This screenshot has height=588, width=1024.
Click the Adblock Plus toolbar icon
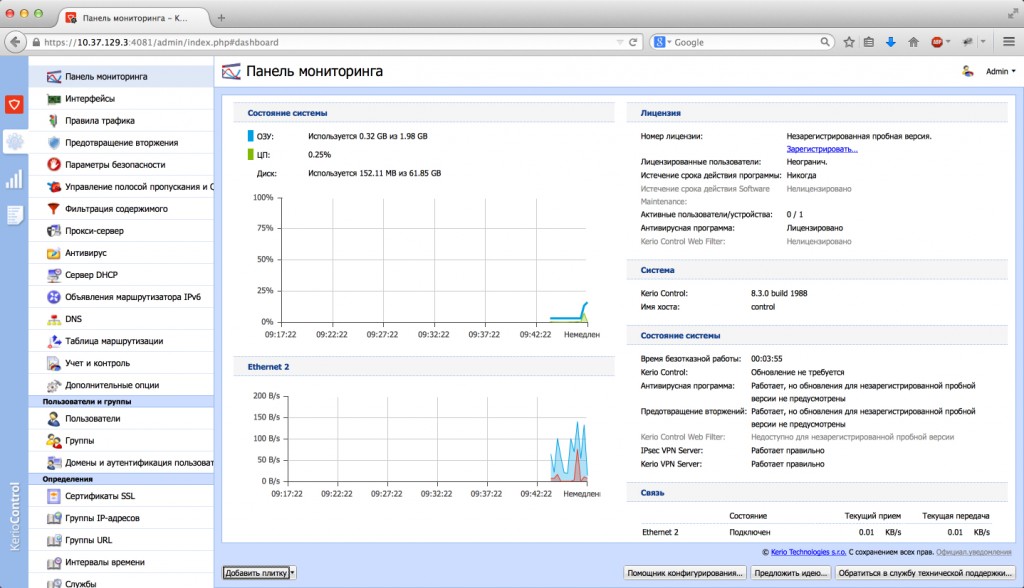(937, 42)
